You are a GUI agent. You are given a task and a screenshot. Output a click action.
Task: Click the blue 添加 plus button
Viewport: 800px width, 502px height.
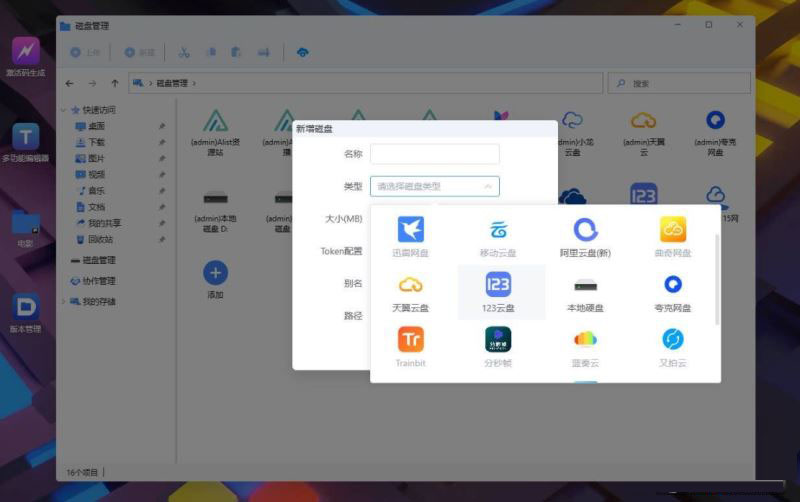coord(215,273)
